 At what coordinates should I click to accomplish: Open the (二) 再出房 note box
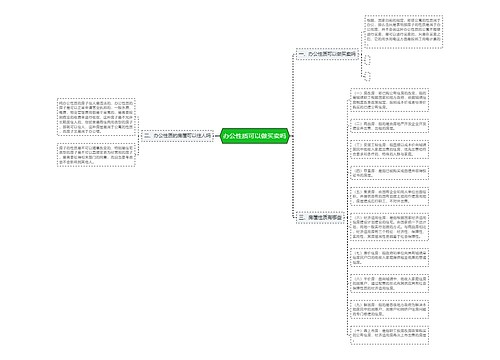click(389, 126)
